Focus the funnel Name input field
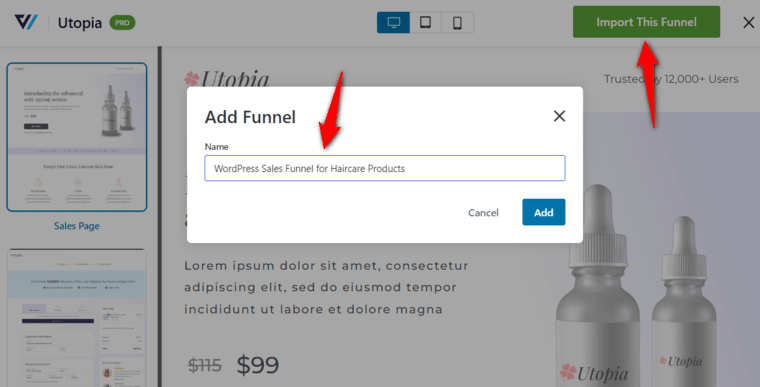 (x=385, y=168)
